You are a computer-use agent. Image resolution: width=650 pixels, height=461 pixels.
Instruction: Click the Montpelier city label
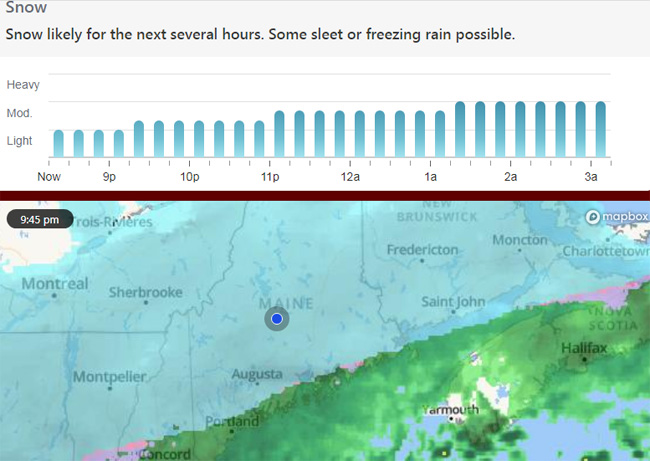(x=109, y=377)
